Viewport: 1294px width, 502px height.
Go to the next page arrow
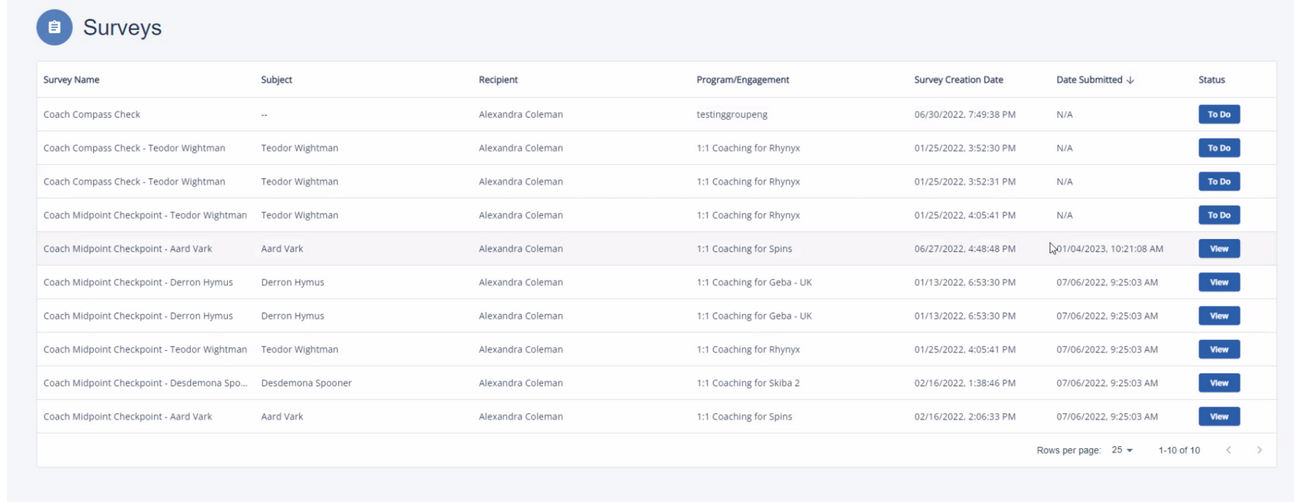click(1259, 450)
